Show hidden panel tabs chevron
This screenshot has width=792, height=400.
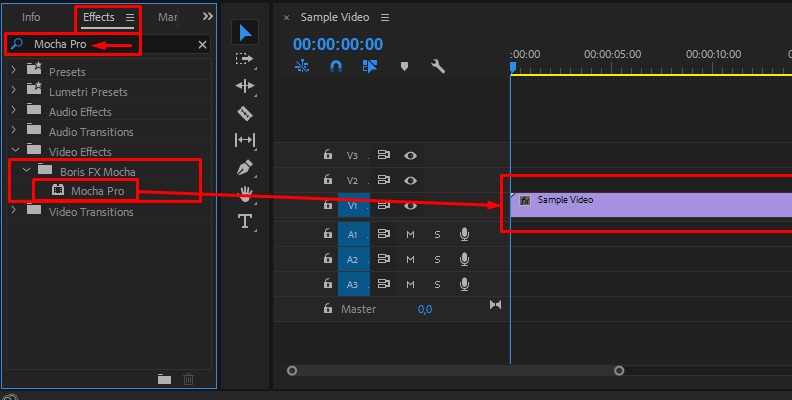click(x=208, y=17)
